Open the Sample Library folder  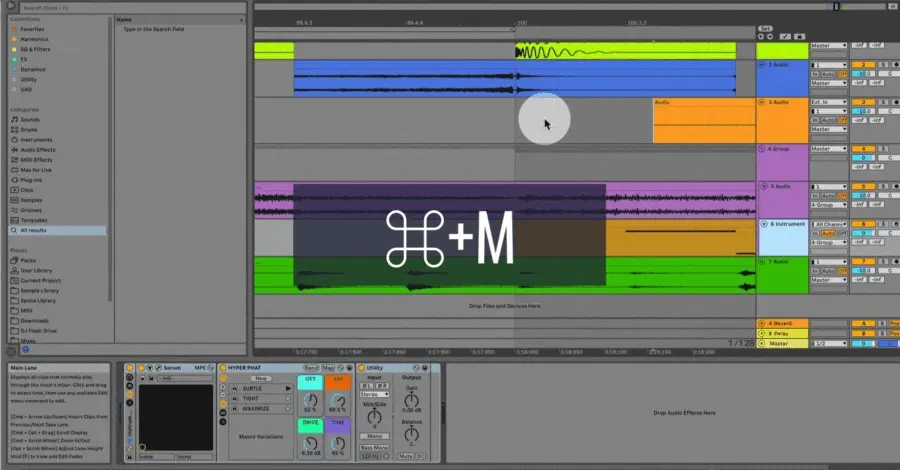(40, 290)
